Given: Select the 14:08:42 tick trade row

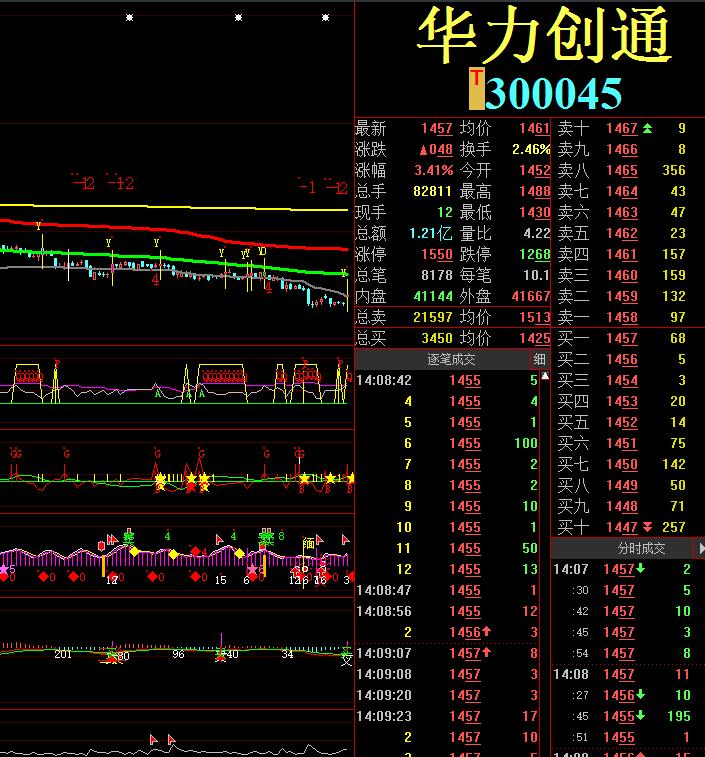Looking at the screenshot, I should click(447, 380).
